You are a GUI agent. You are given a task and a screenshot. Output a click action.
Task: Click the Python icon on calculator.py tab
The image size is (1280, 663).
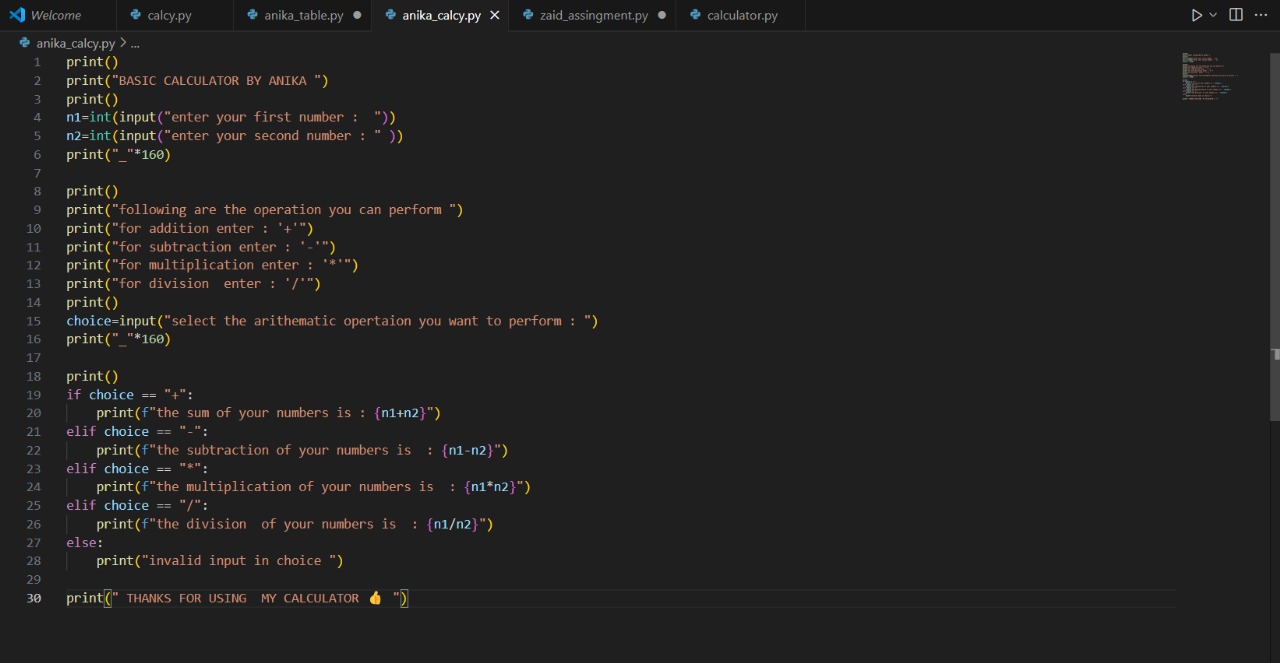[696, 15]
